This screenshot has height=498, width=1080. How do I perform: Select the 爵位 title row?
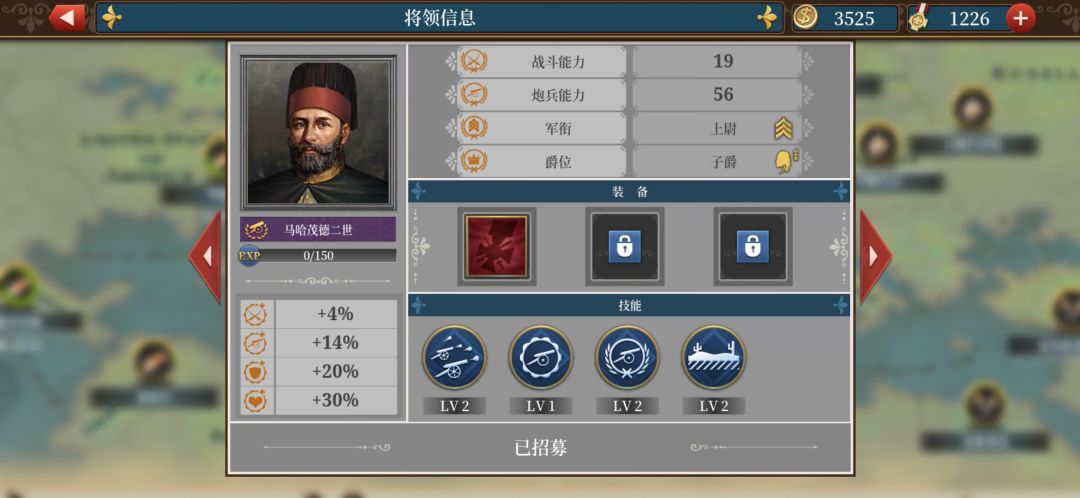630,161
